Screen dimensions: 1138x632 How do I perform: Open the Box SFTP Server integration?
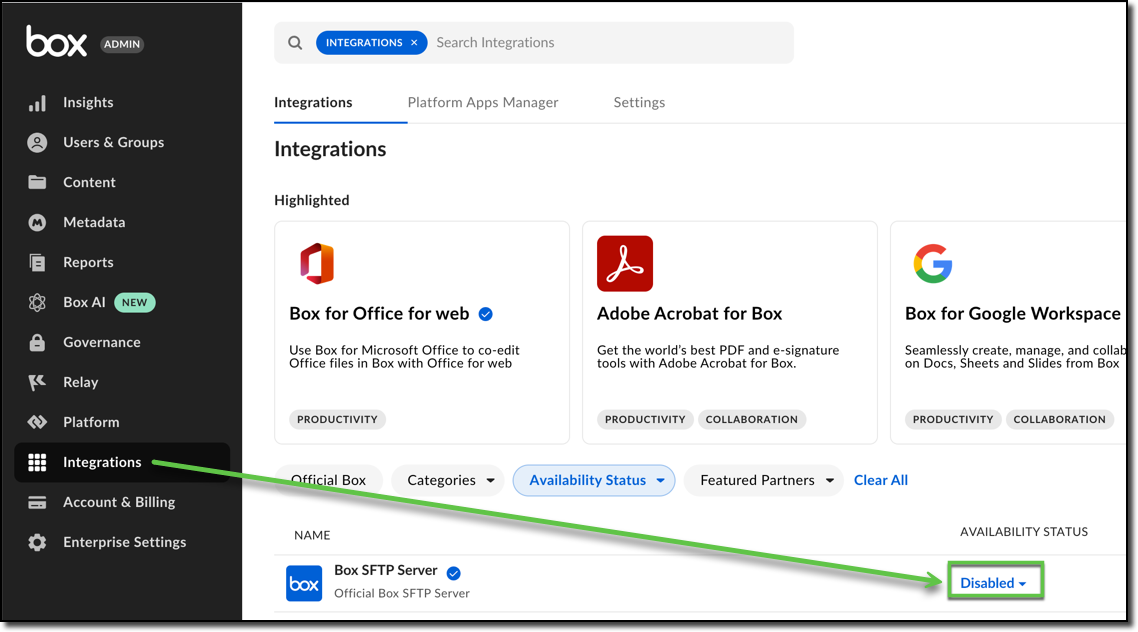[x=386, y=570]
